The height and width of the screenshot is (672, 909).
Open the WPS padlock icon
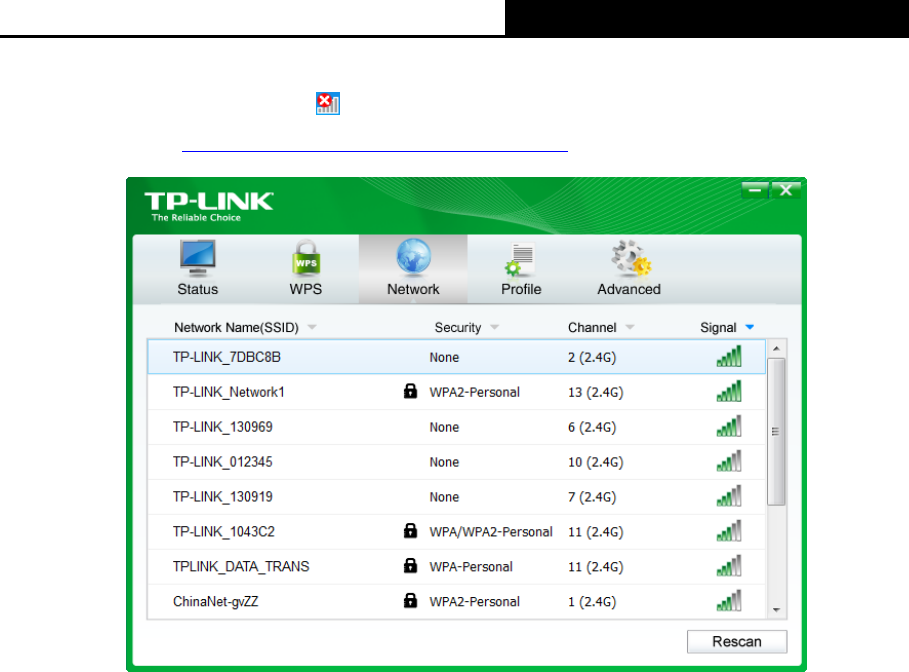[306, 258]
